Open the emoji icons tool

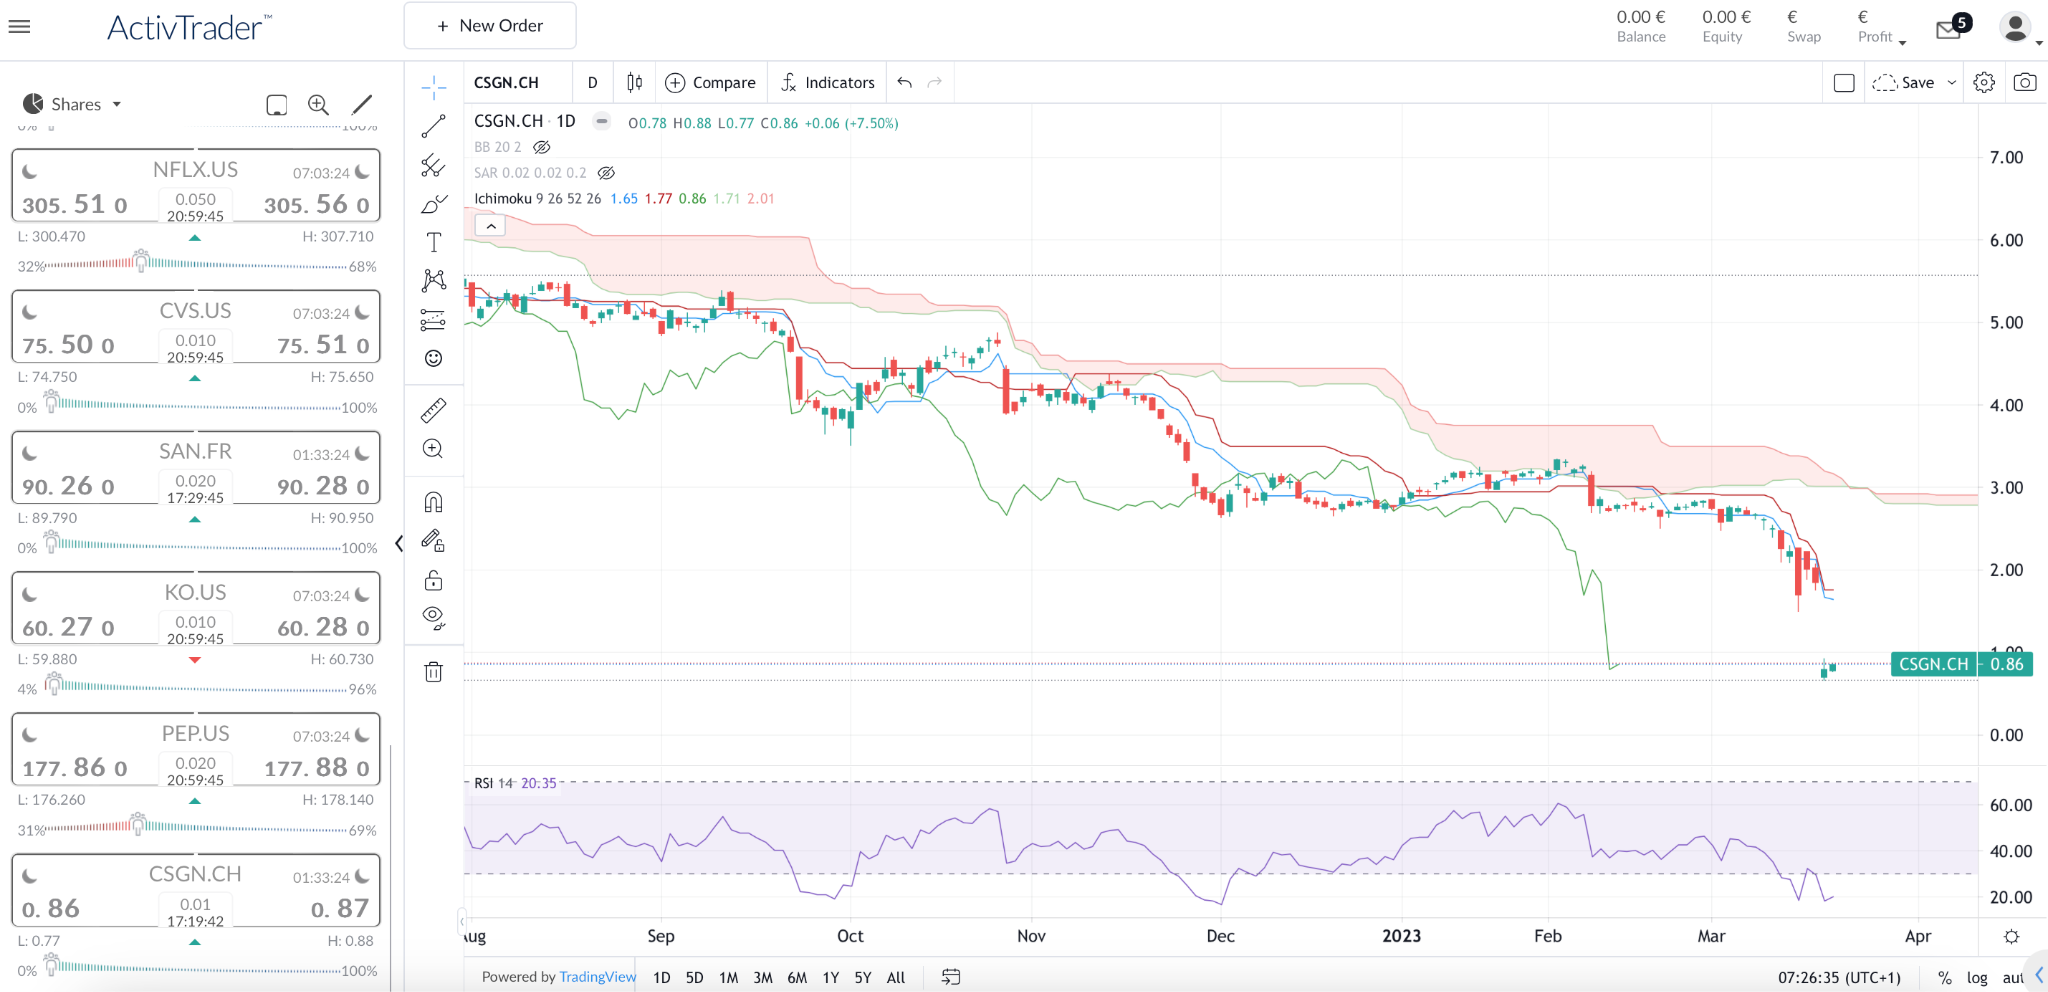433,358
